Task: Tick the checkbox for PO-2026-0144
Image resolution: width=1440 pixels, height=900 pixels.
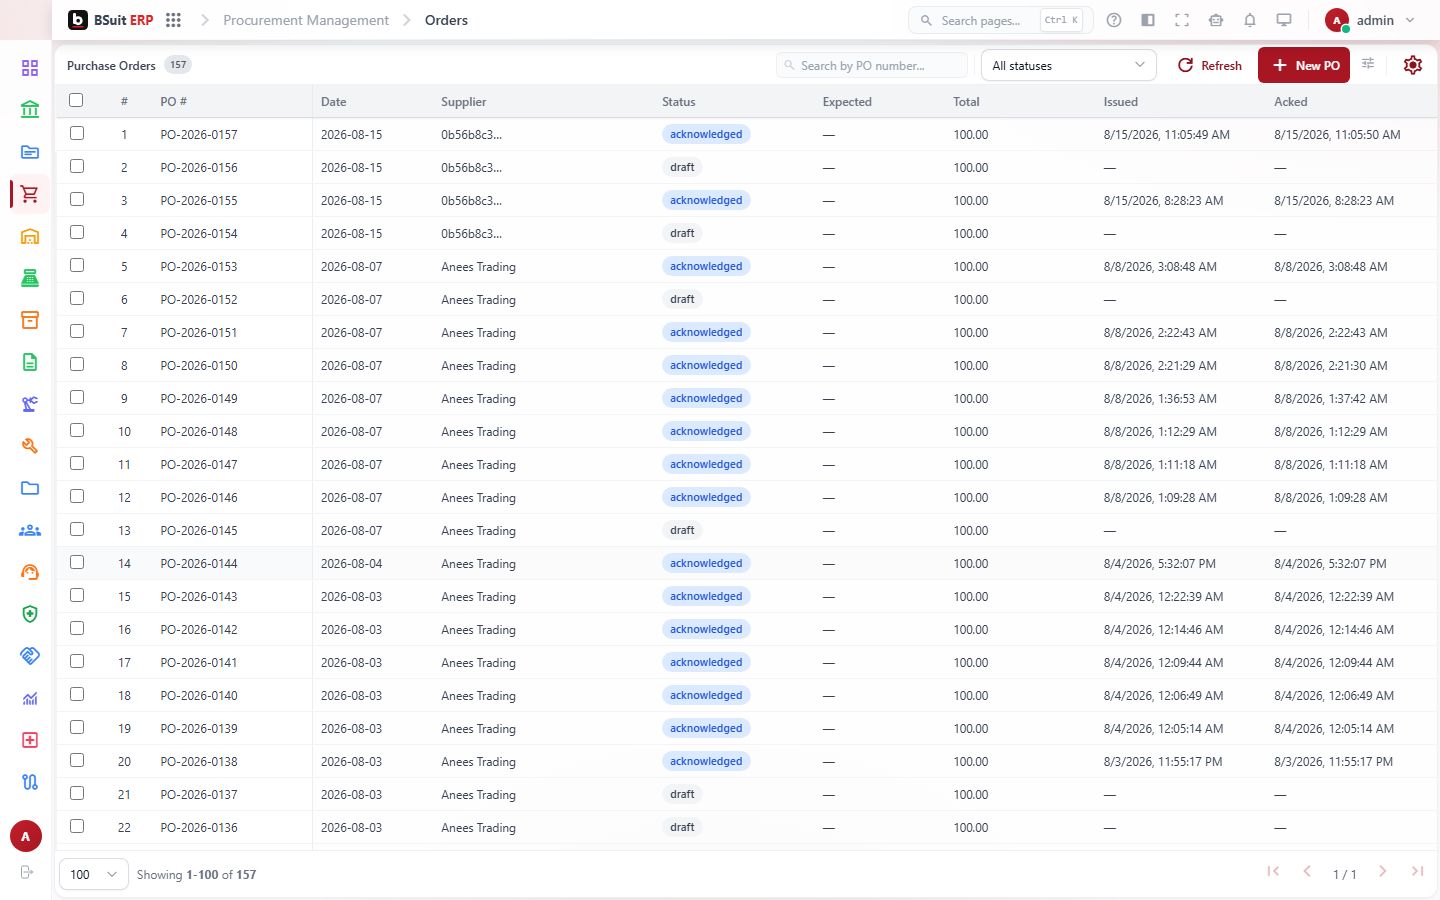Action: 77,562
